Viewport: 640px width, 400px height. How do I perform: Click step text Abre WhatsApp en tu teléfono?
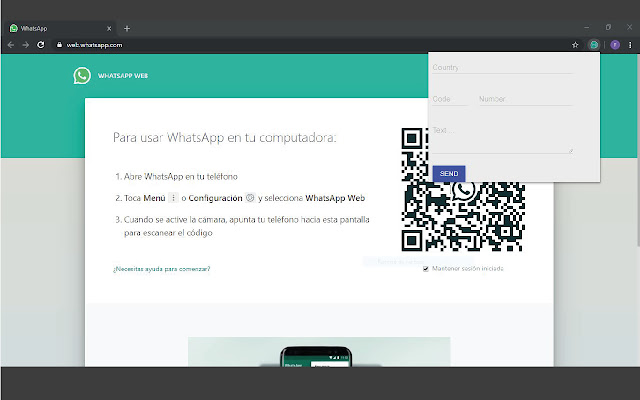click(180, 177)
